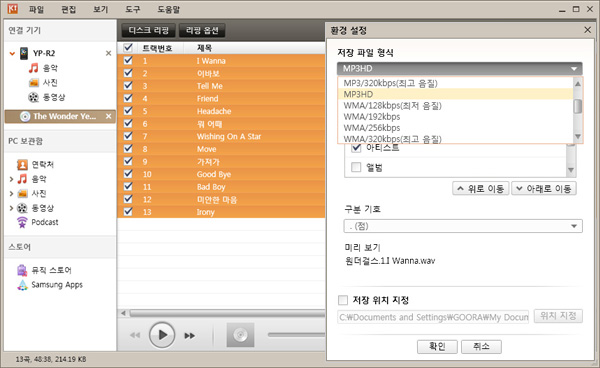Open the device 음악 music icon
600x368 pixels.
[34, 68]
